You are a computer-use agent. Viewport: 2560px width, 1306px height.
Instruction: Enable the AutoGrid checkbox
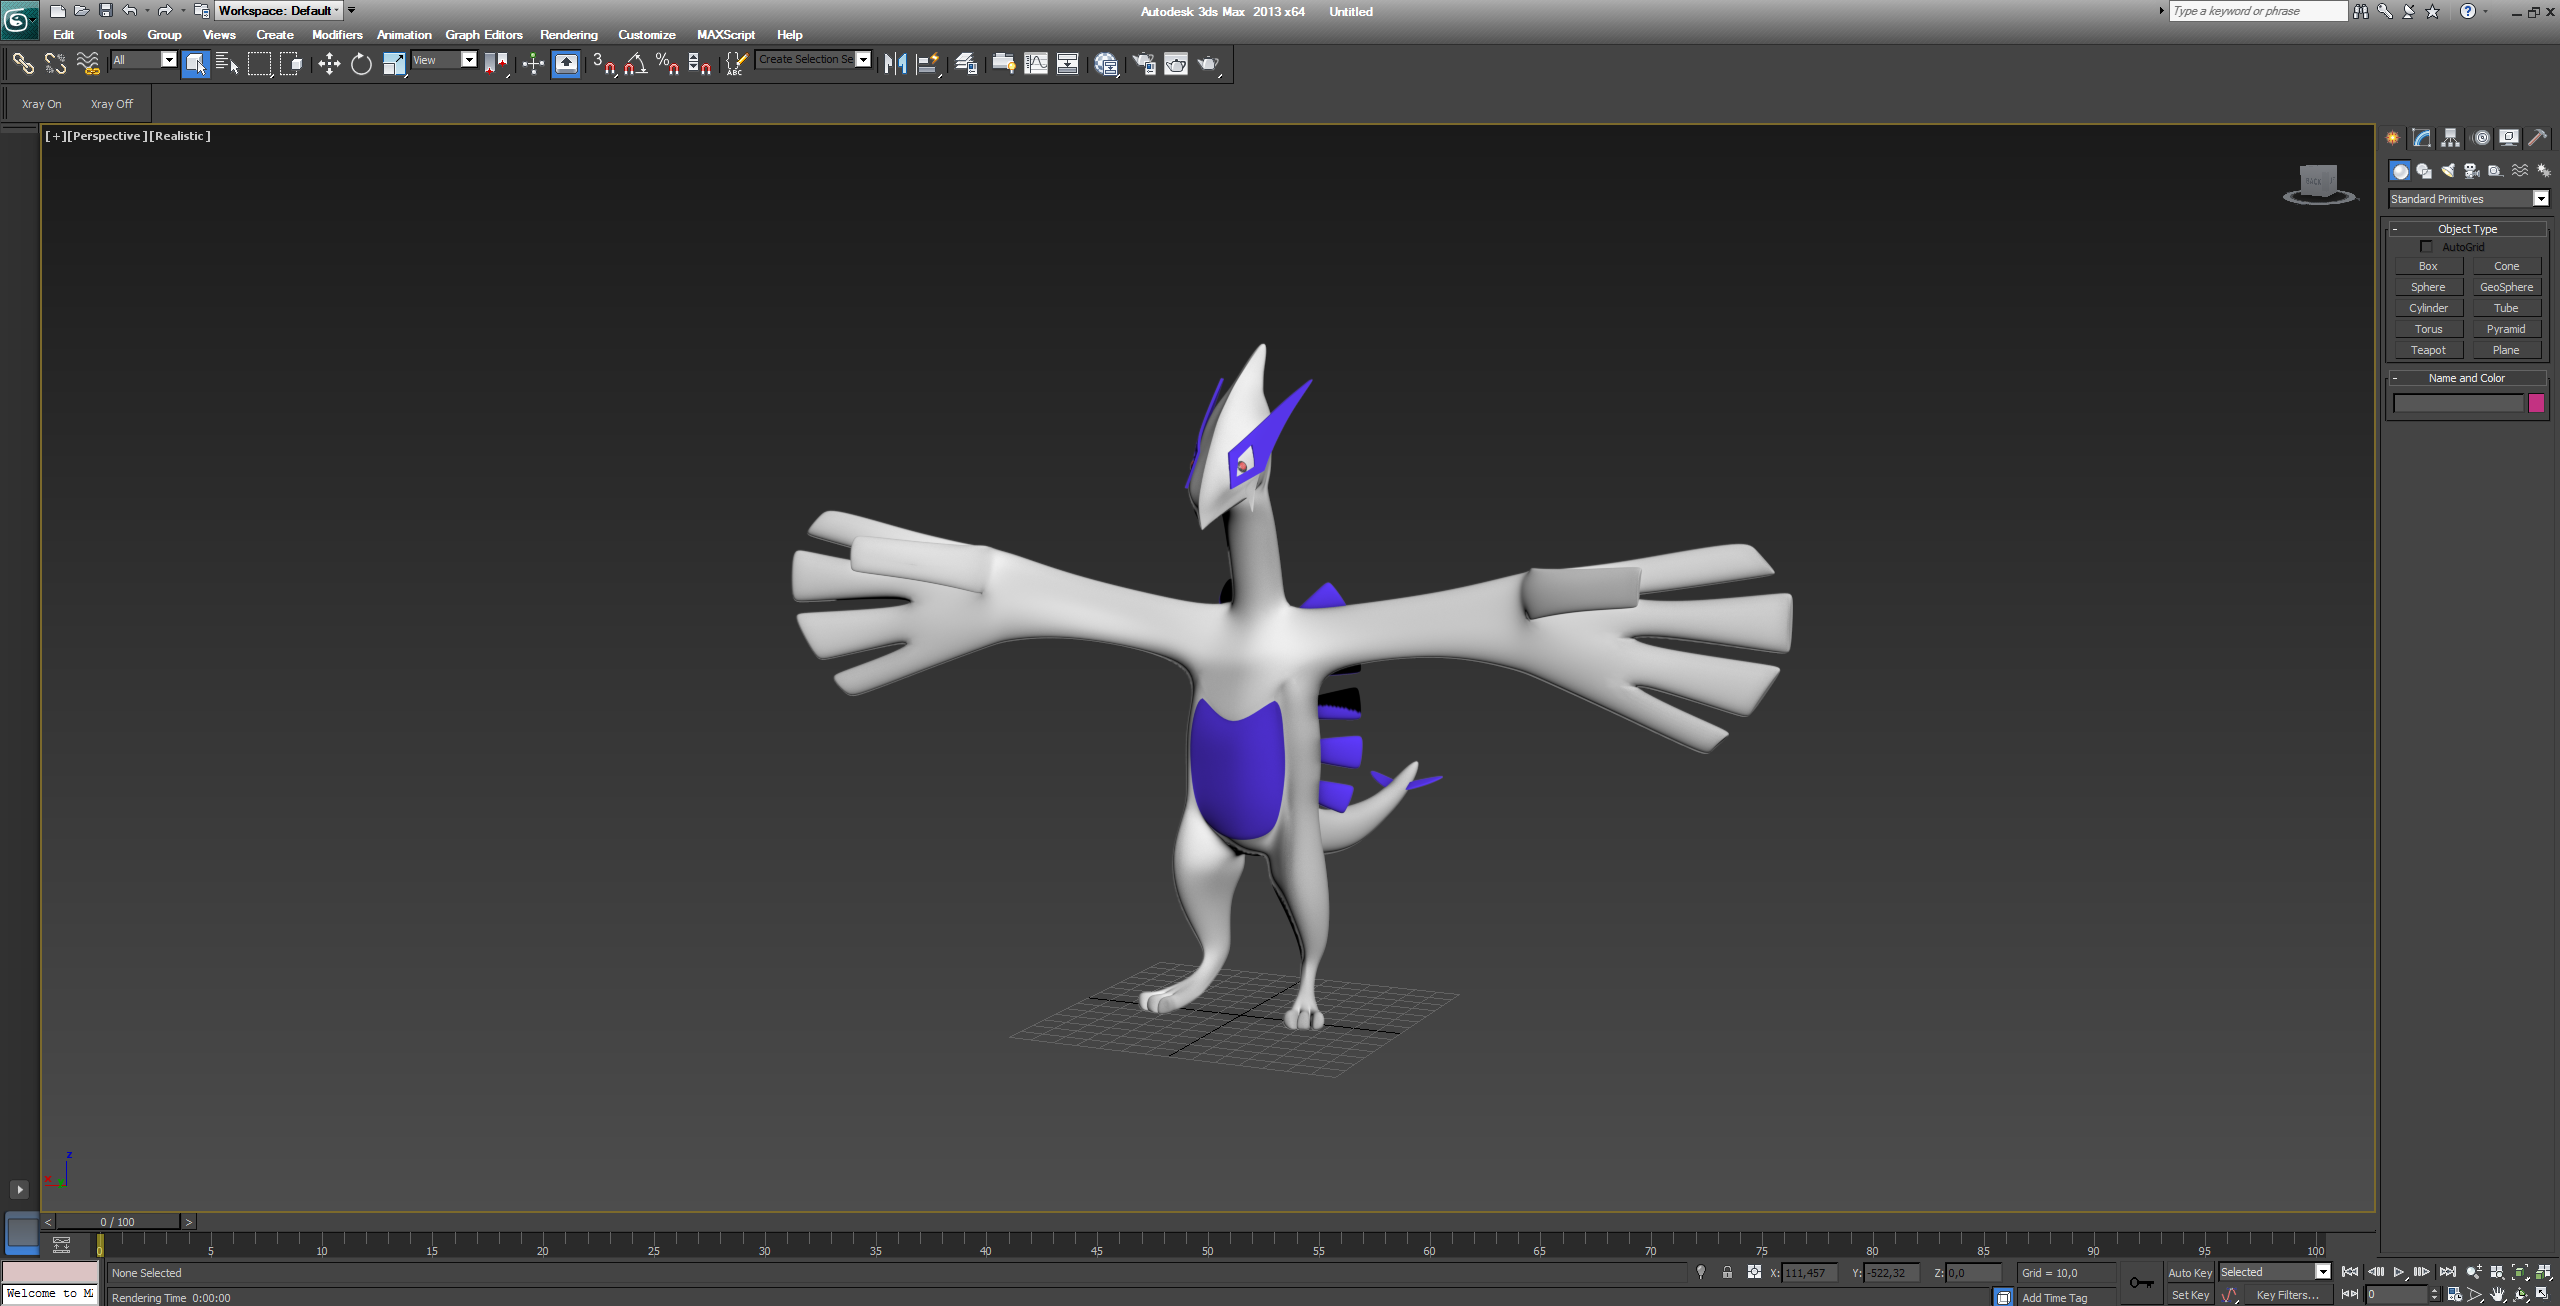tap(2426, 247)
